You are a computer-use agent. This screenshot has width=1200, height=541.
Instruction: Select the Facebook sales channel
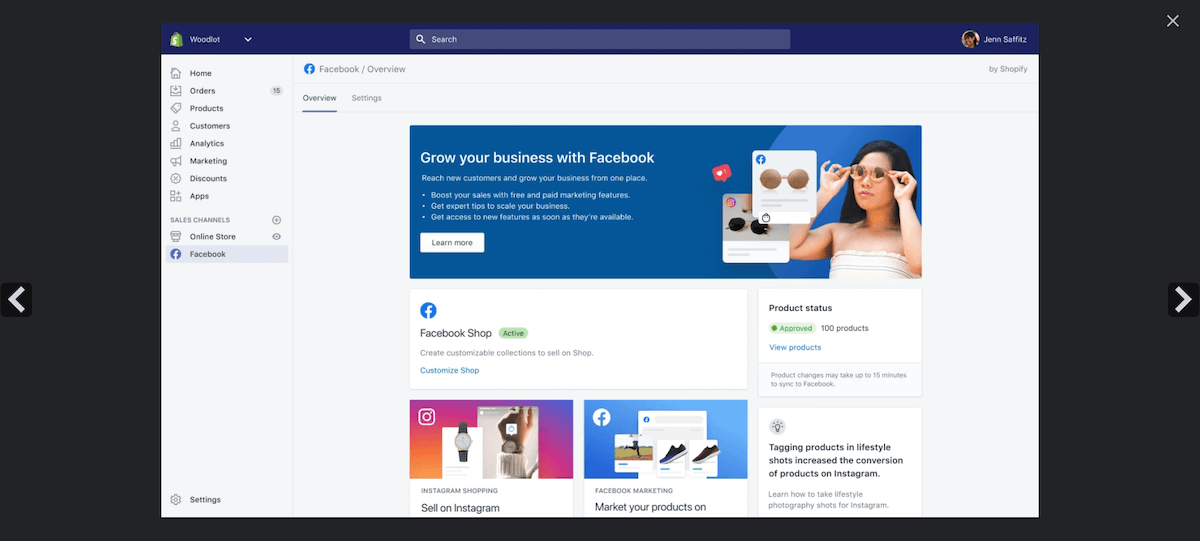(227, 254)
